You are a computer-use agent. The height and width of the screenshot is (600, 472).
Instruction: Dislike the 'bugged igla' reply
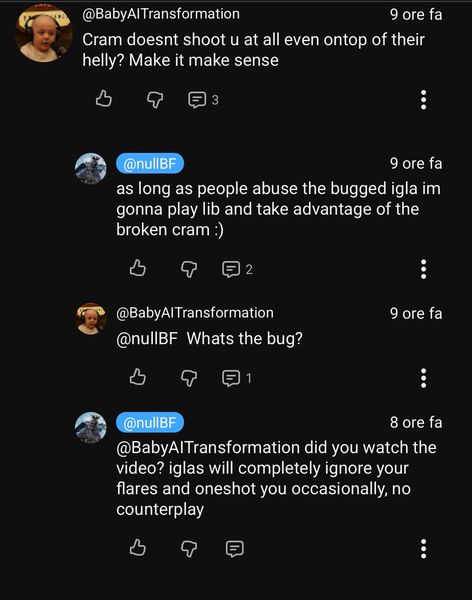(189, 269)
